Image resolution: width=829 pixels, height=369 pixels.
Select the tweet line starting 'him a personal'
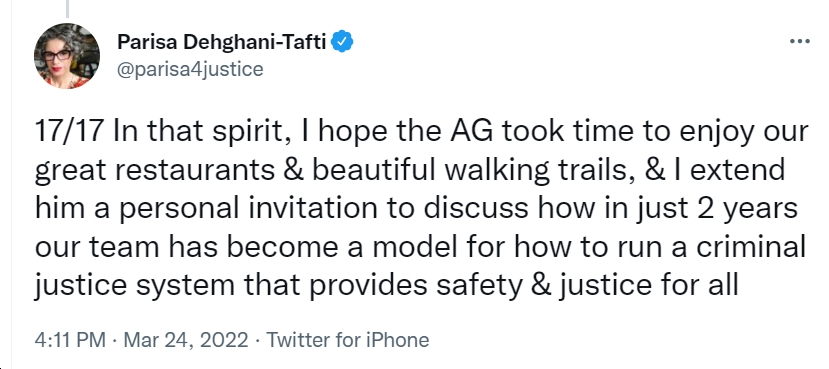pos(416,209)
